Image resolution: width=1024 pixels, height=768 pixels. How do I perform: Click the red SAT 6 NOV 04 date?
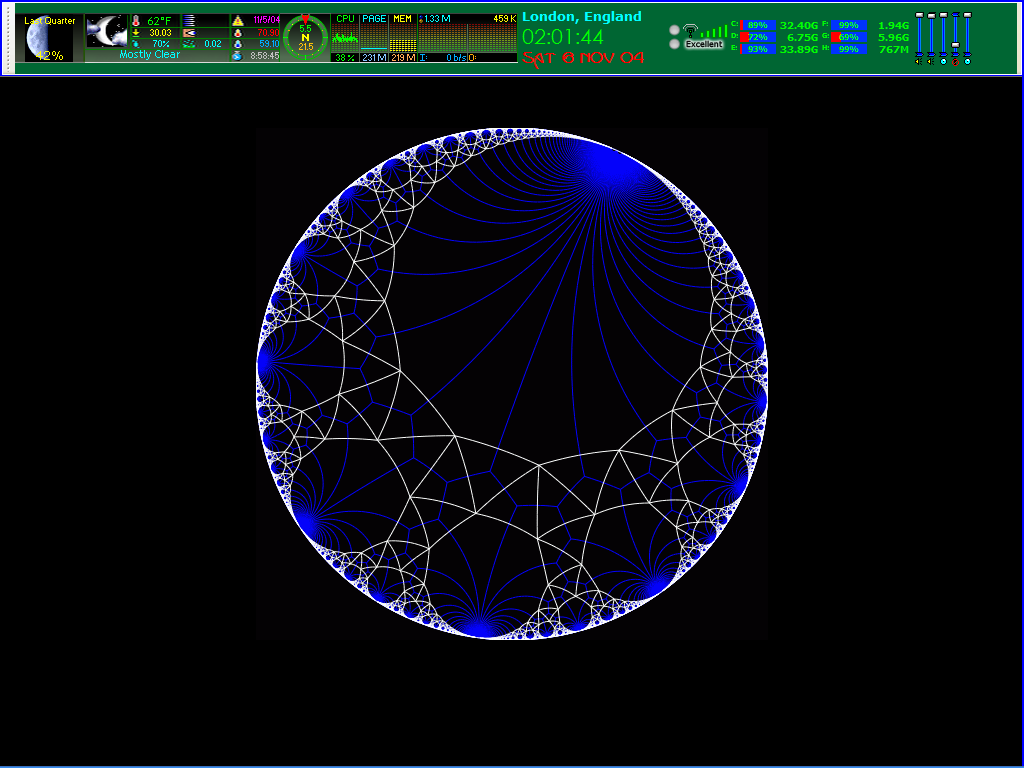click(x=582, y=58)
